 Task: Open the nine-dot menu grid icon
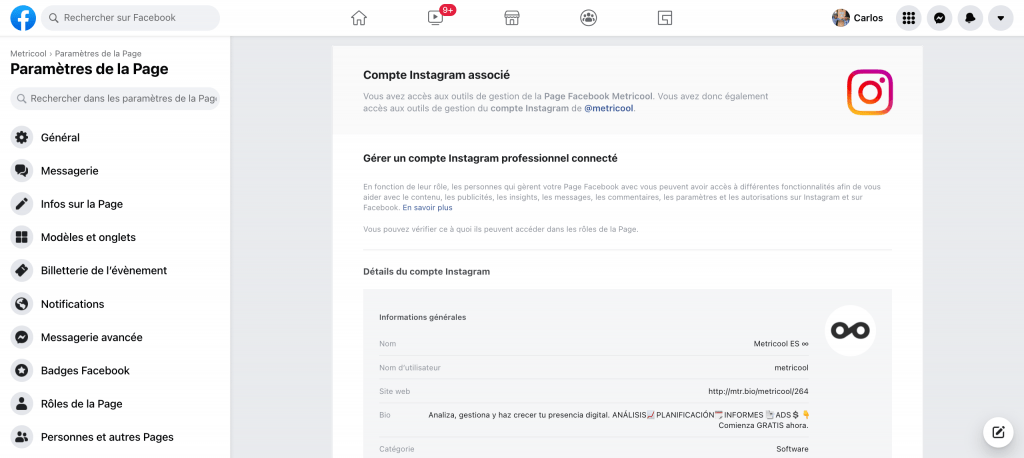(x=908, y=18)
